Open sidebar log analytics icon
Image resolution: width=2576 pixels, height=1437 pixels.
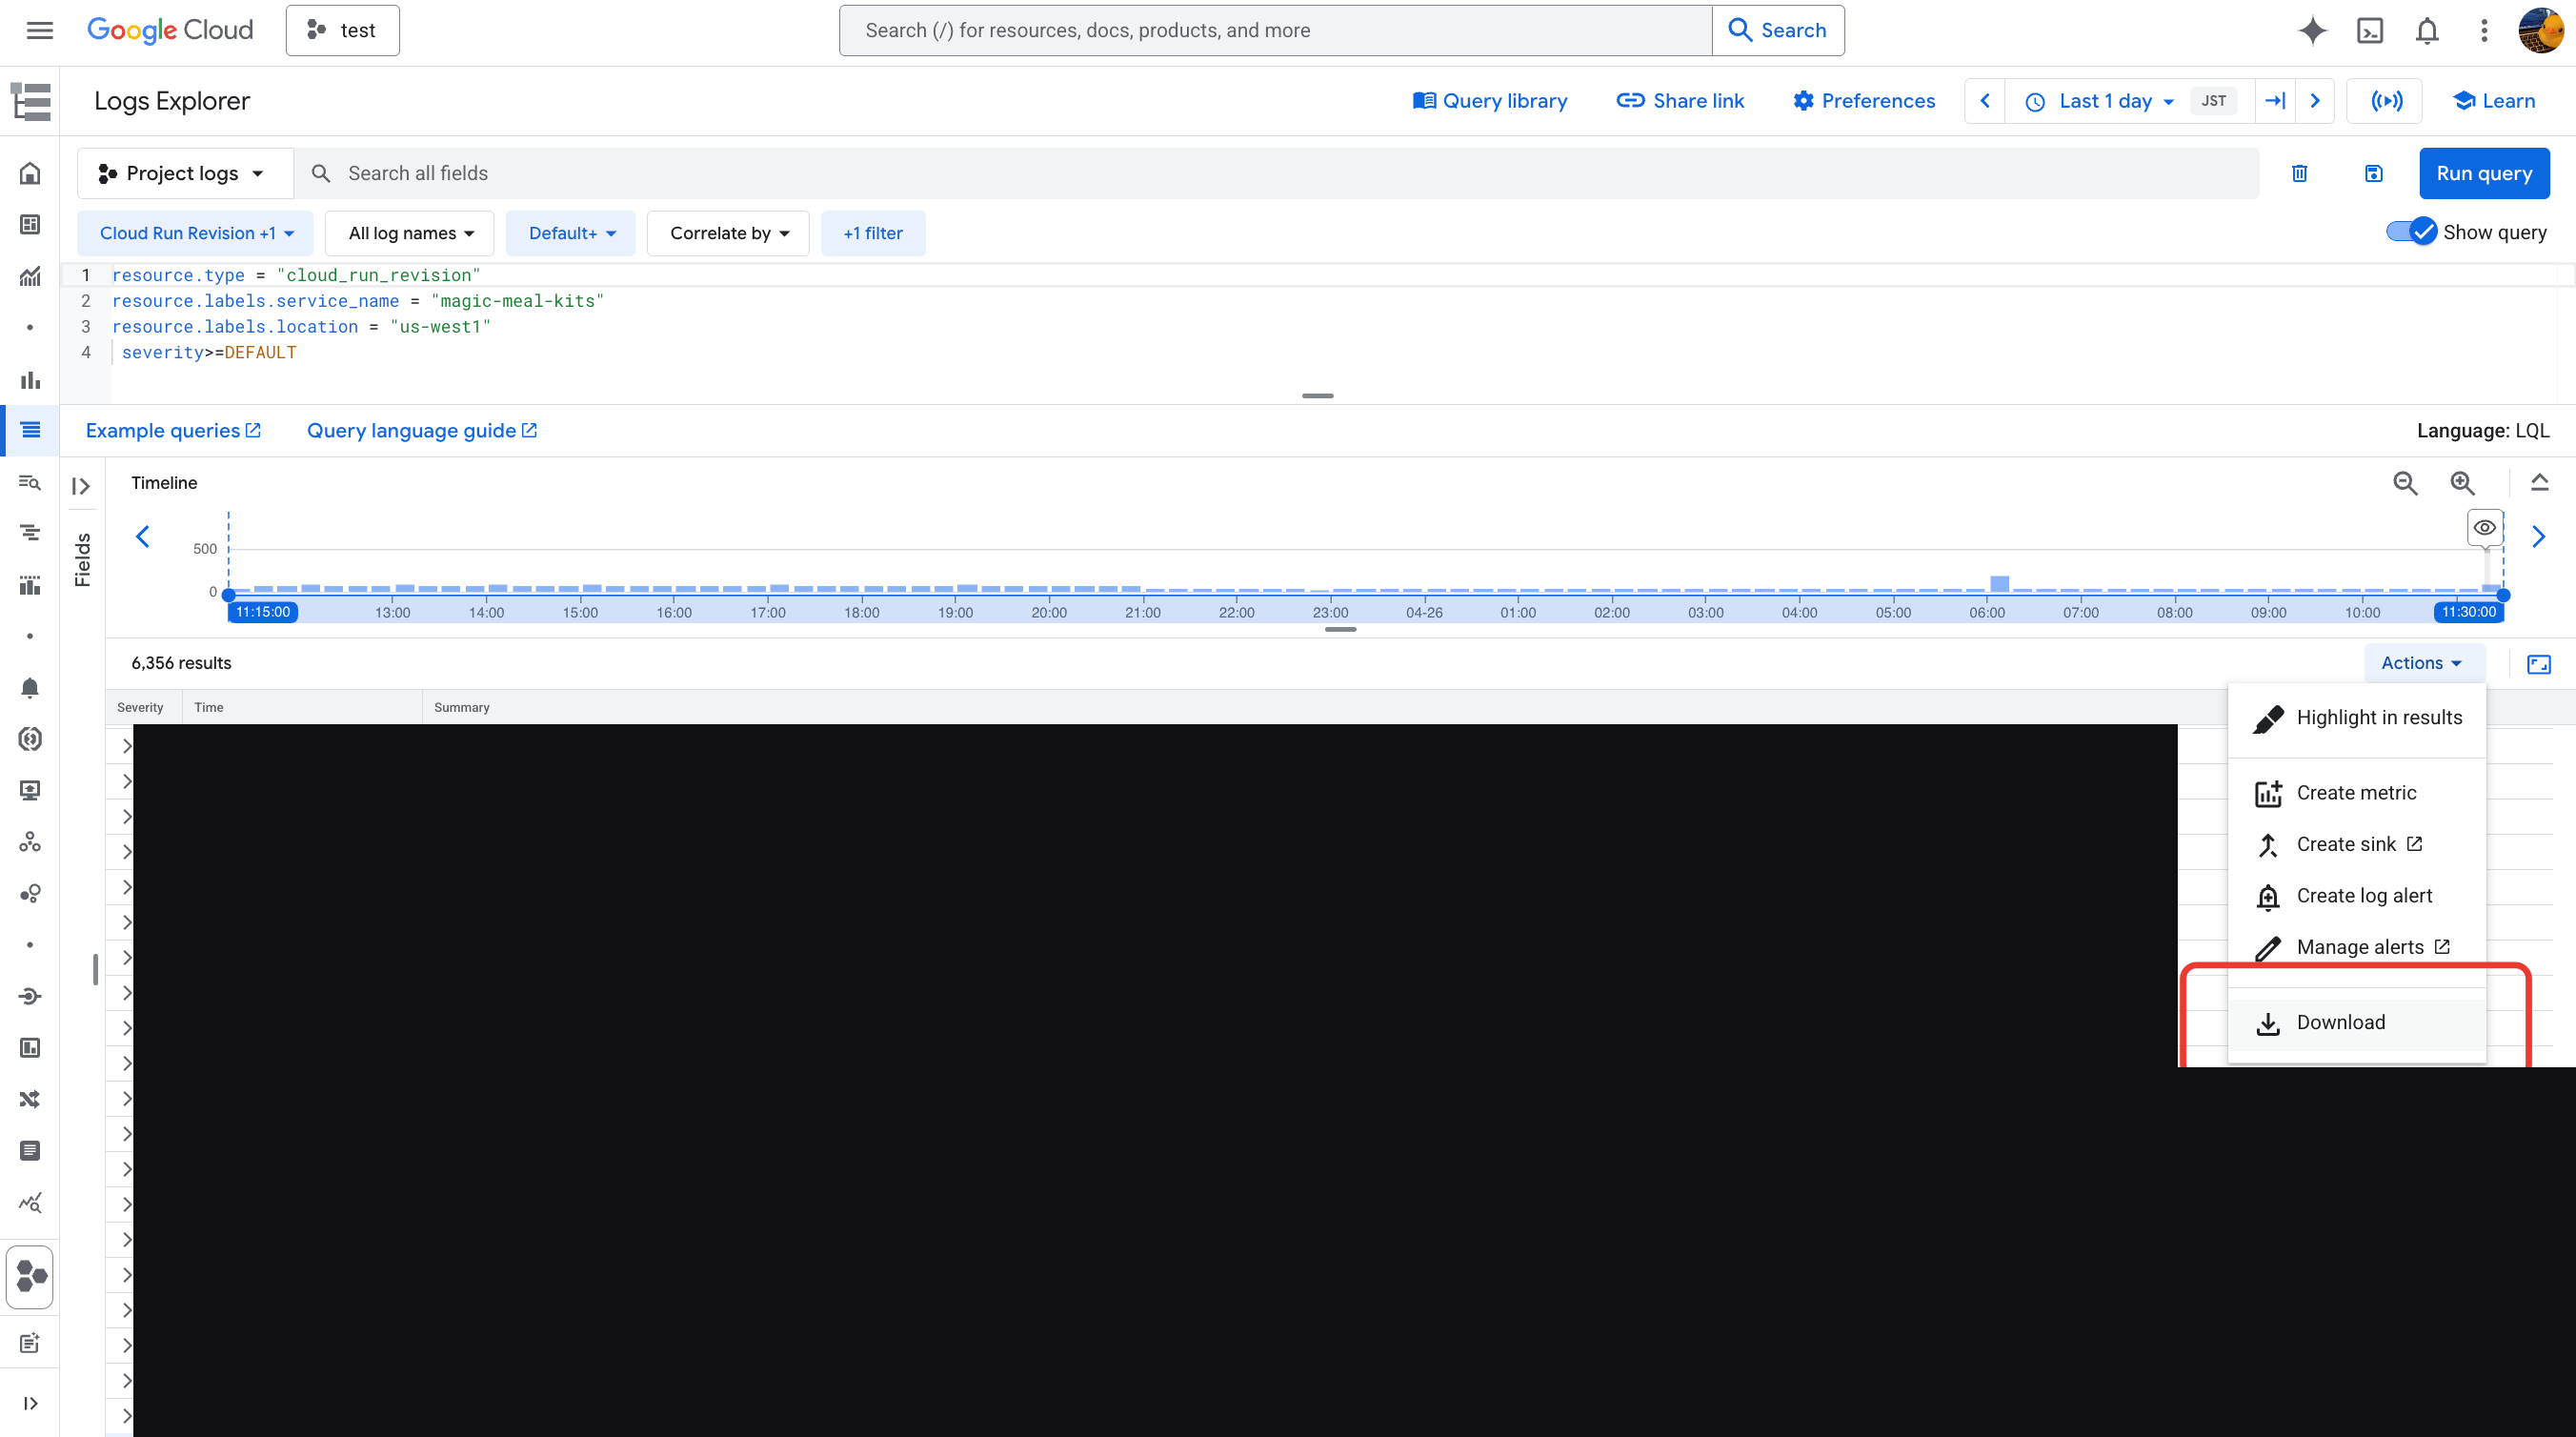point(30,483)
